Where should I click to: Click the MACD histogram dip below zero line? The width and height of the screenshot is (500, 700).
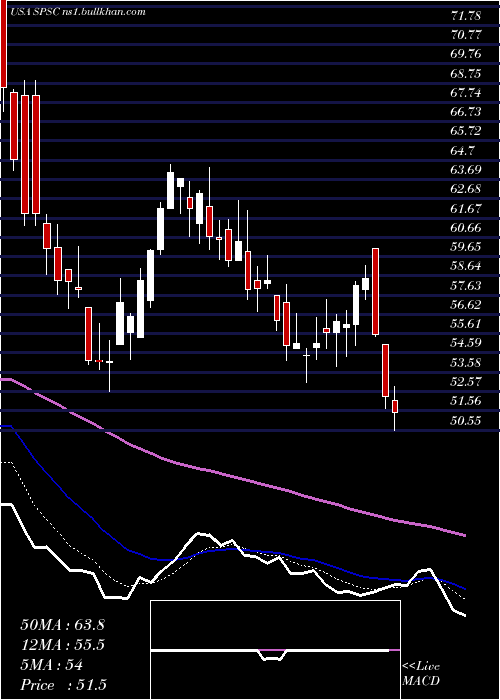[x=272, y=655]
